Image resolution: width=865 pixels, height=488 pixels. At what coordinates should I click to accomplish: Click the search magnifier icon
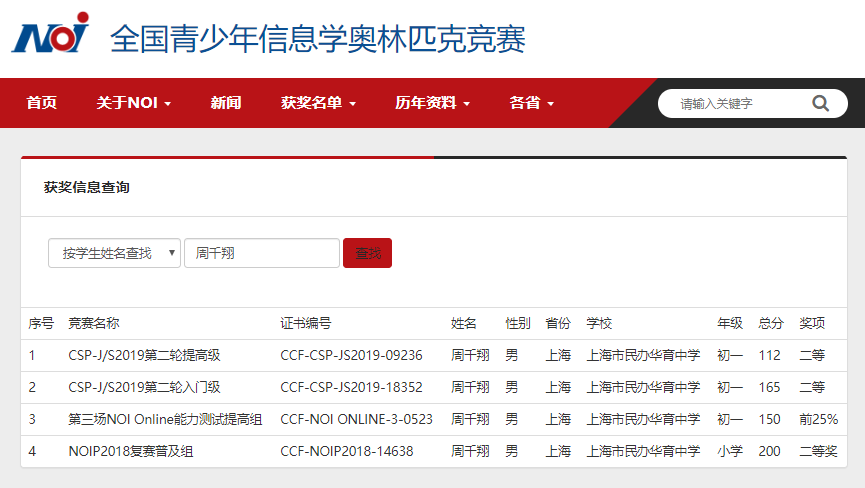pyautogui.click(x=820, y=103)
